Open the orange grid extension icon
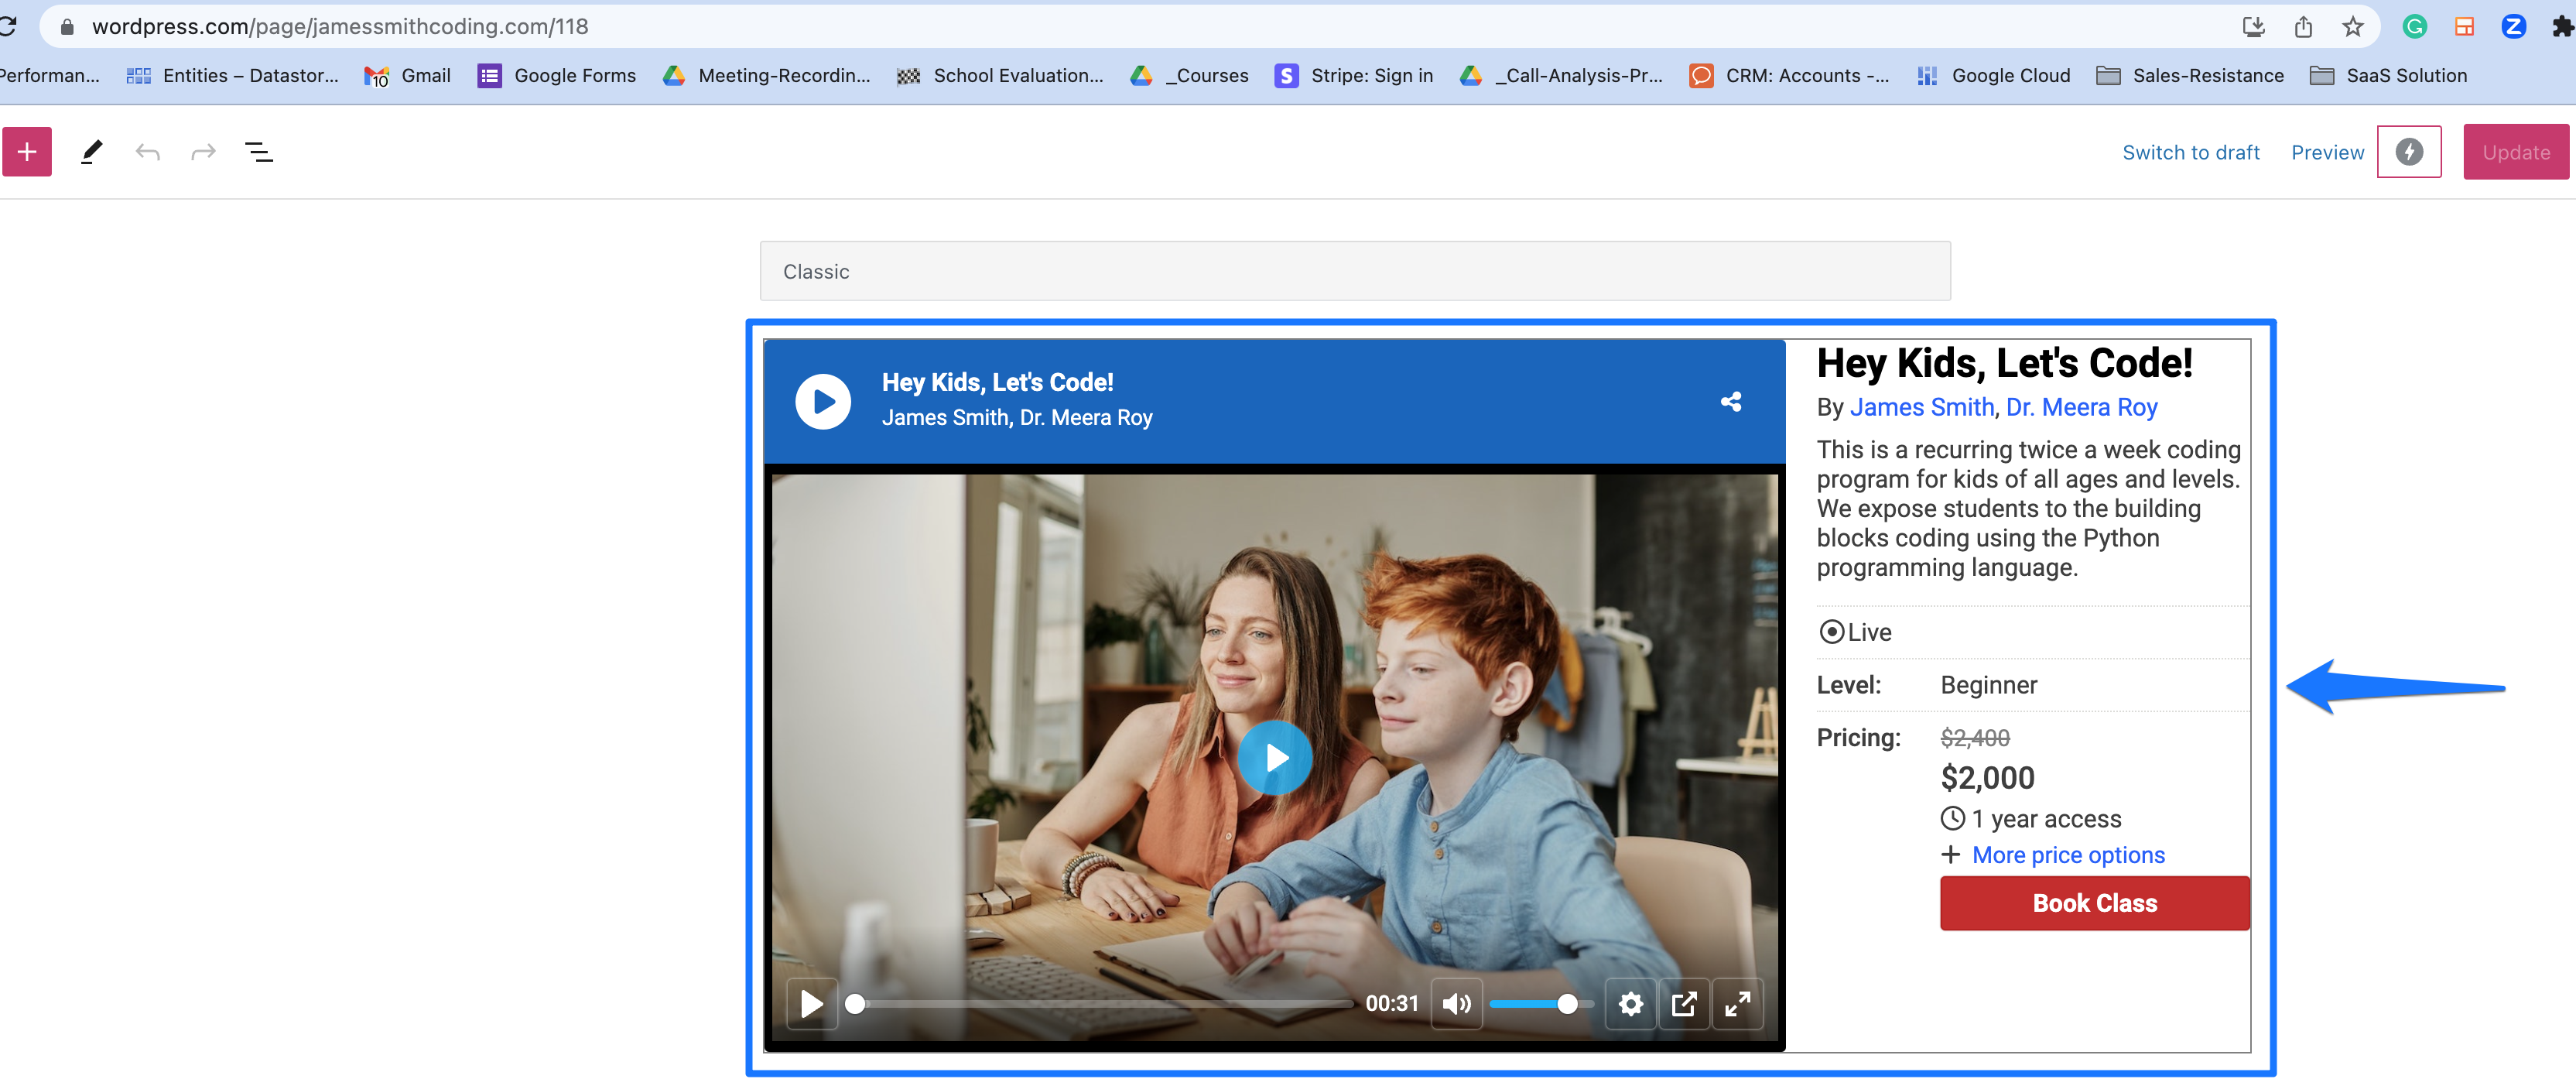 [2464, 26]
